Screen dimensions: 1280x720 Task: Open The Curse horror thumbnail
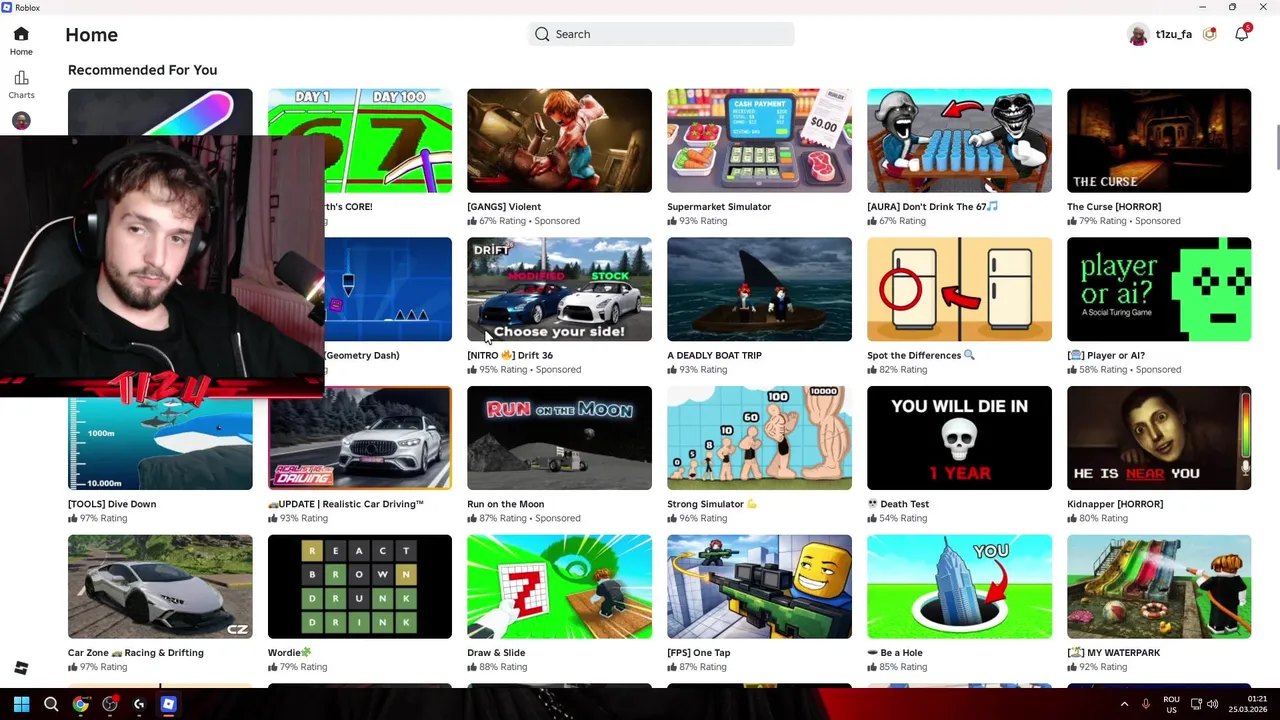tap(1159, 140)
